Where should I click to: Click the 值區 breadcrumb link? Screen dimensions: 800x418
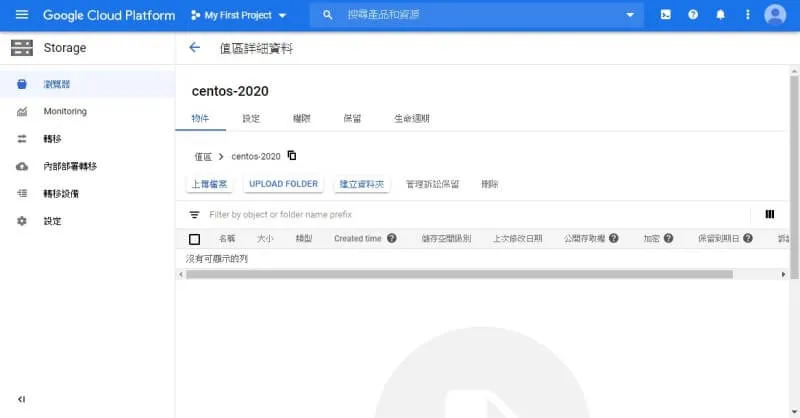pos(203,157)
